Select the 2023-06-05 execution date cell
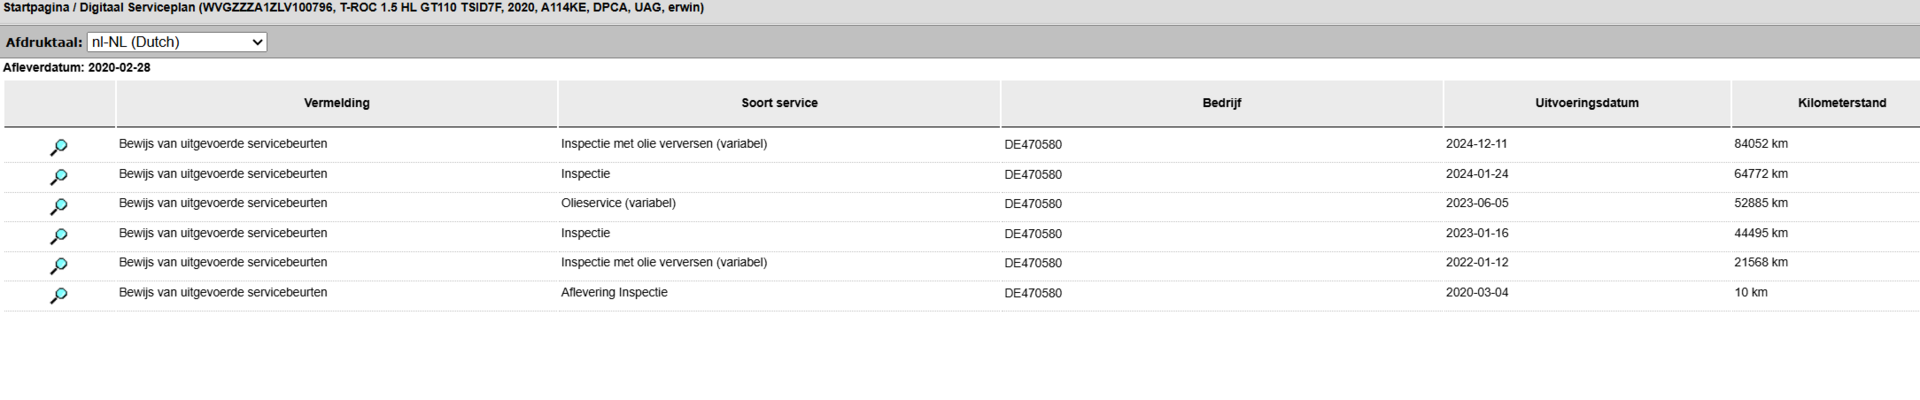 (x=1477, y=203)
